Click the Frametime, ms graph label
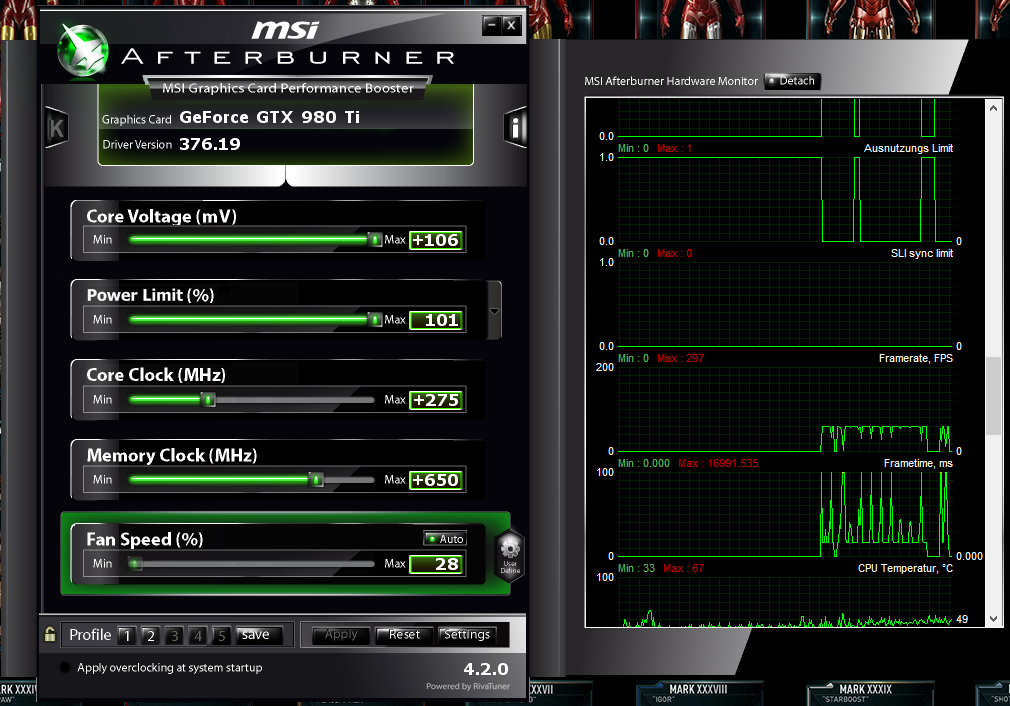This screenshot has height=706, width=1010. (x=918, y=463)
